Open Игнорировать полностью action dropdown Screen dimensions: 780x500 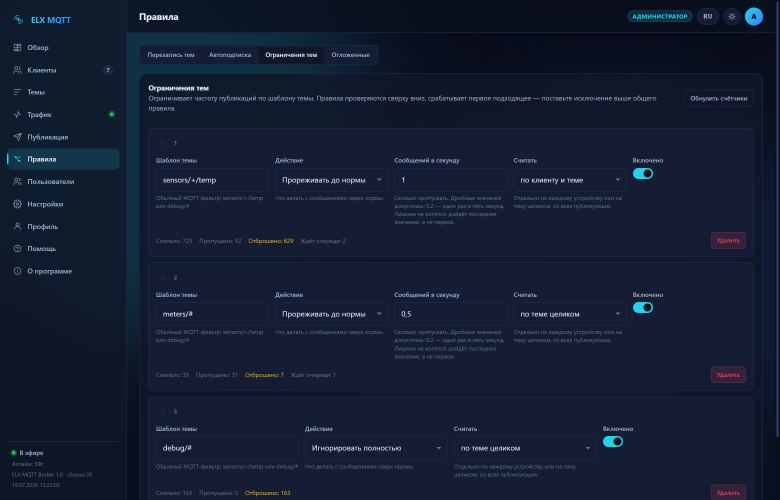tap(376, 448)
